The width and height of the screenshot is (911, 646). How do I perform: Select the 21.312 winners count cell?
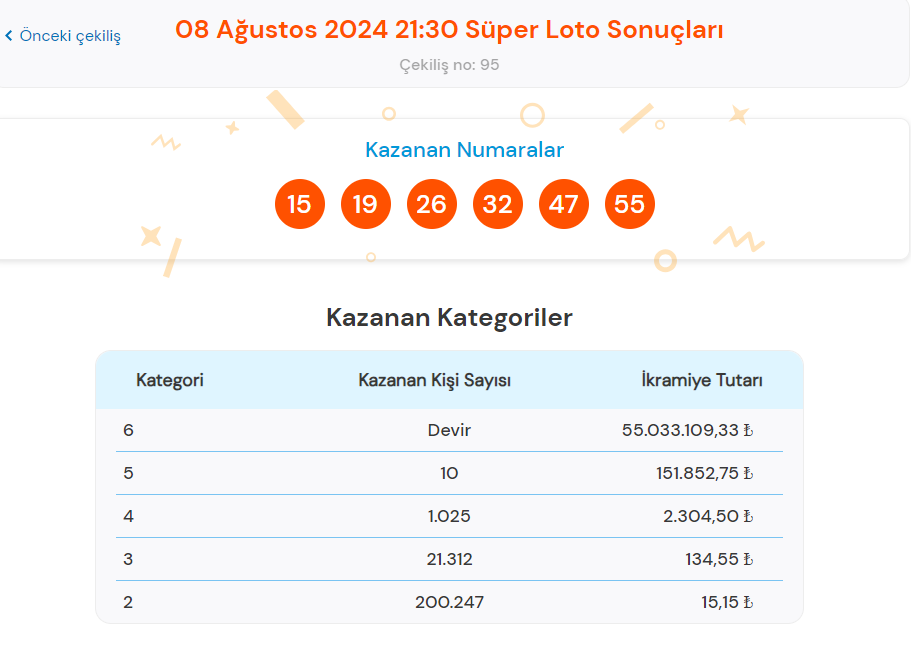tap(449, 559)
